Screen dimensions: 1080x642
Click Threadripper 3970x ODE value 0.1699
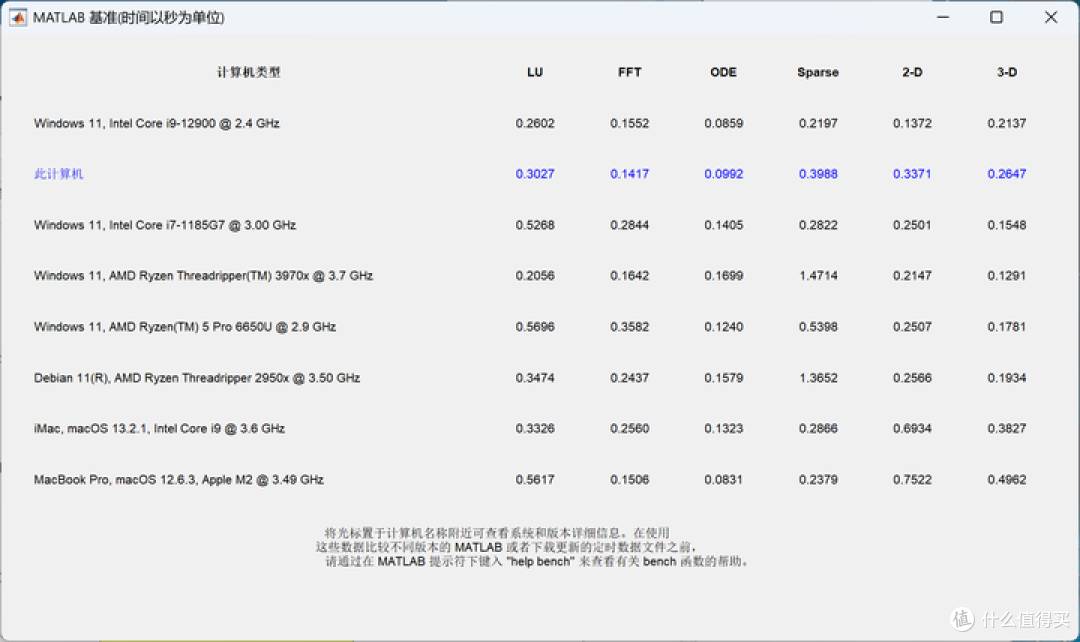click(x=723, y=276)
